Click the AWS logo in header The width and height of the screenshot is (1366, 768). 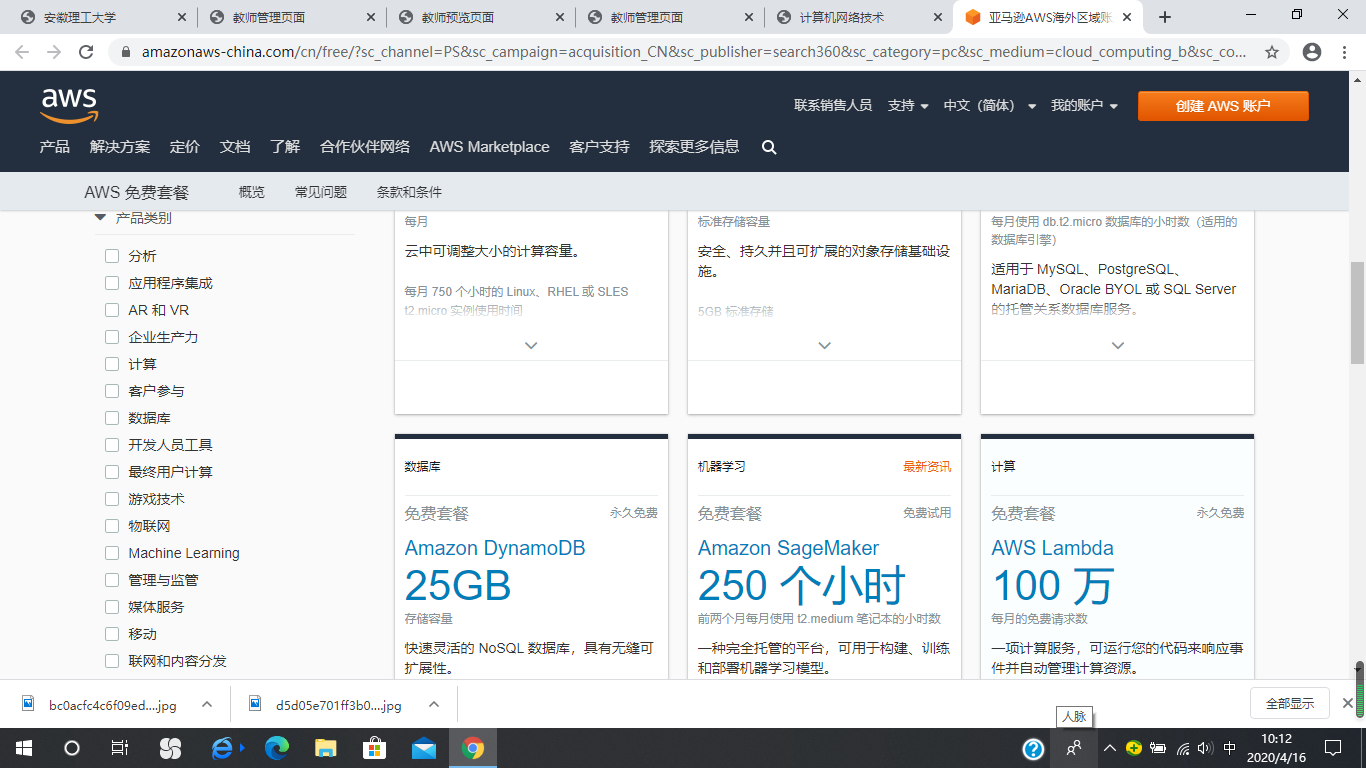point(69,104)
